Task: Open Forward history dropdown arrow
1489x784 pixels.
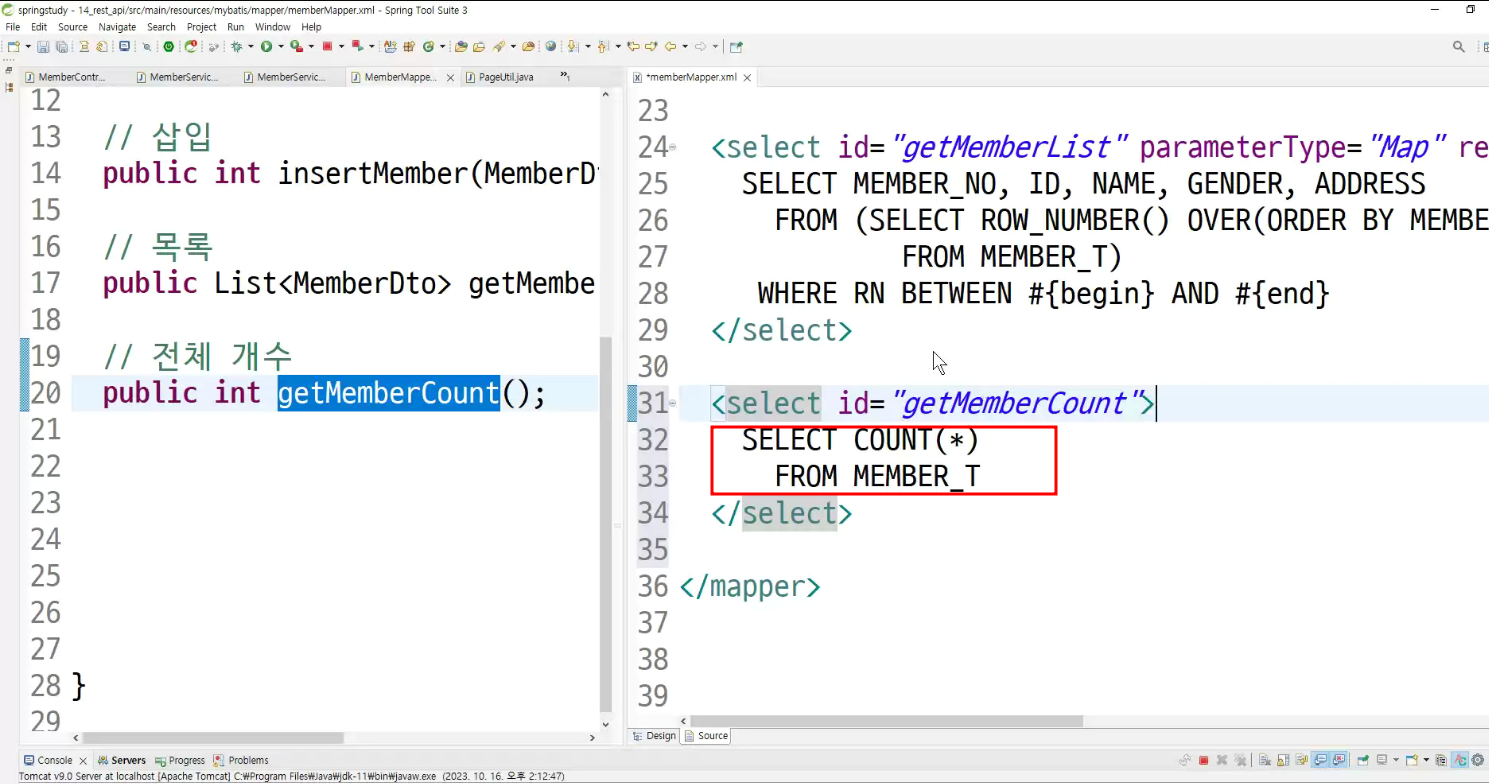Action: pos(715,46)
